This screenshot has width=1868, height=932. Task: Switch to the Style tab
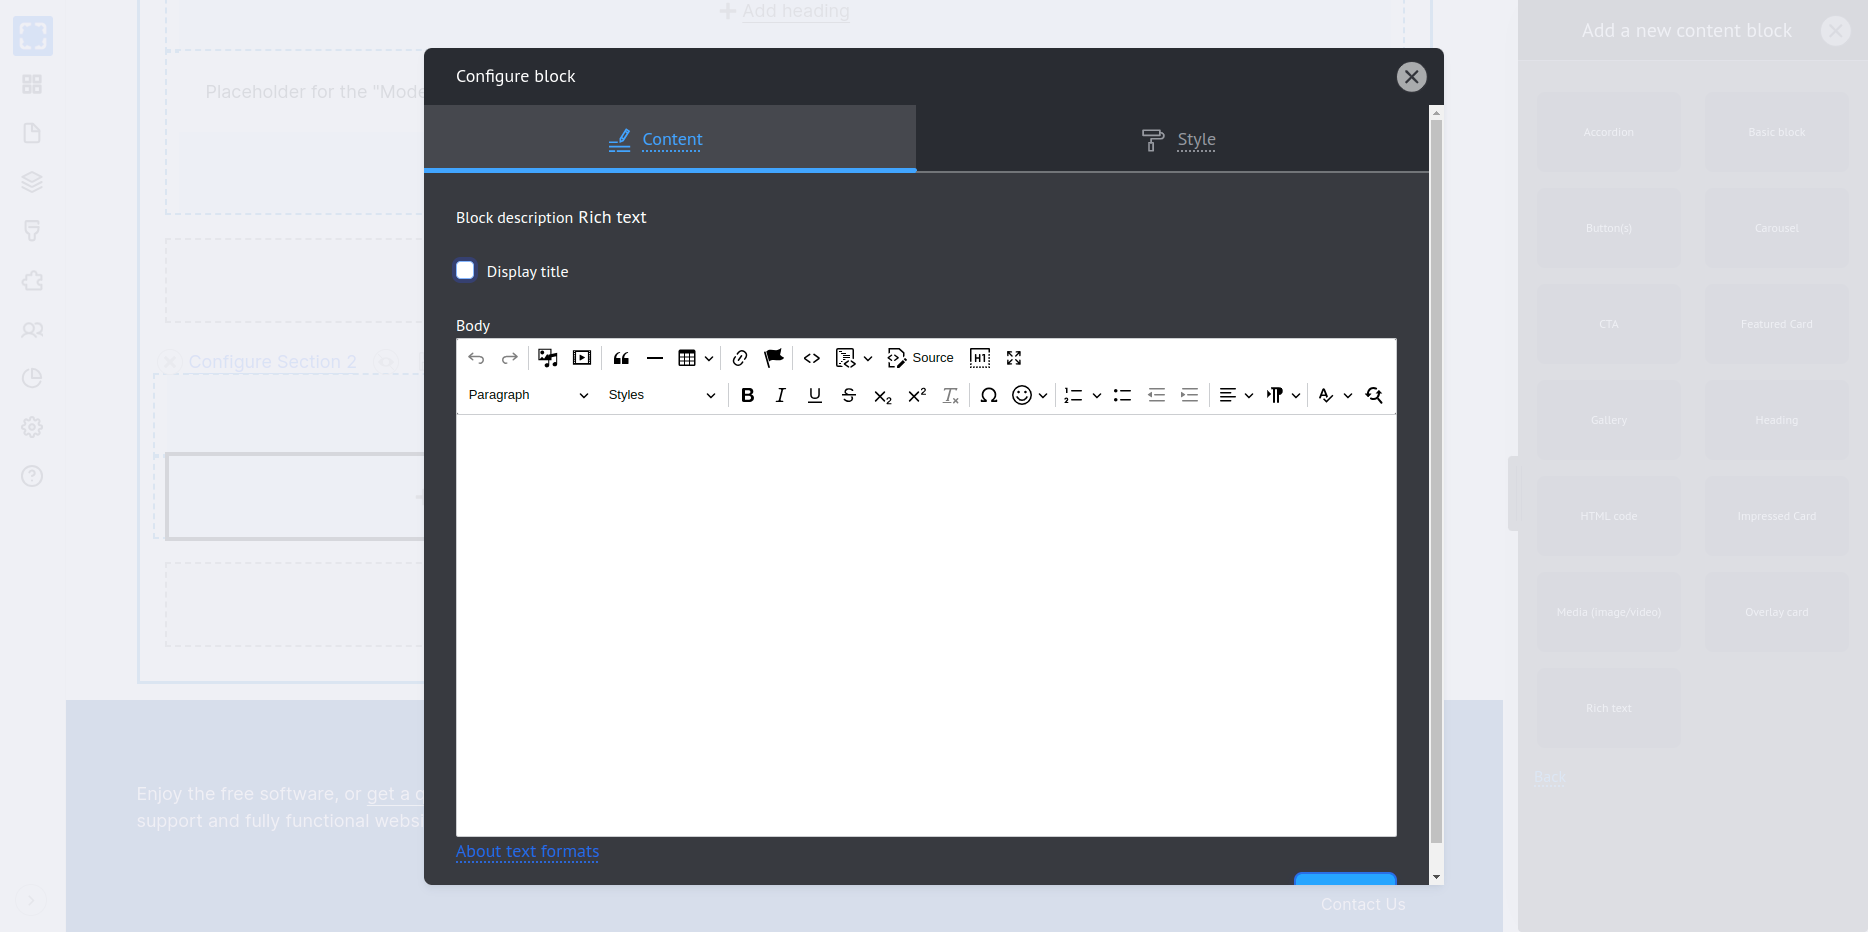tap(1179, 139)
